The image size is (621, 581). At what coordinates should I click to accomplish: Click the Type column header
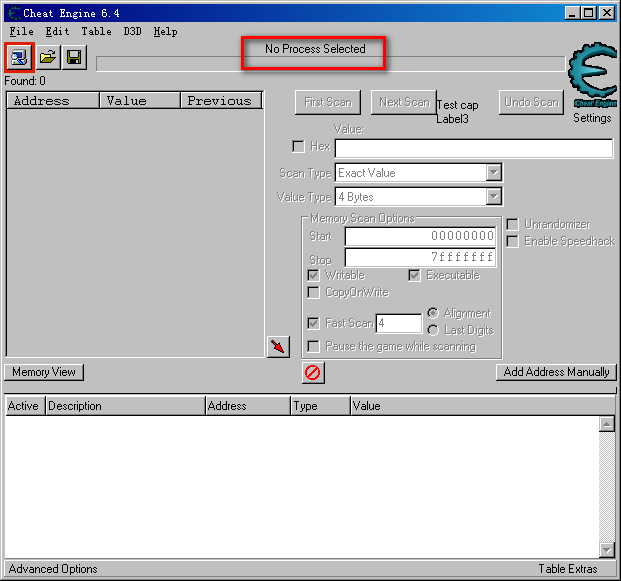click(321, 406)
